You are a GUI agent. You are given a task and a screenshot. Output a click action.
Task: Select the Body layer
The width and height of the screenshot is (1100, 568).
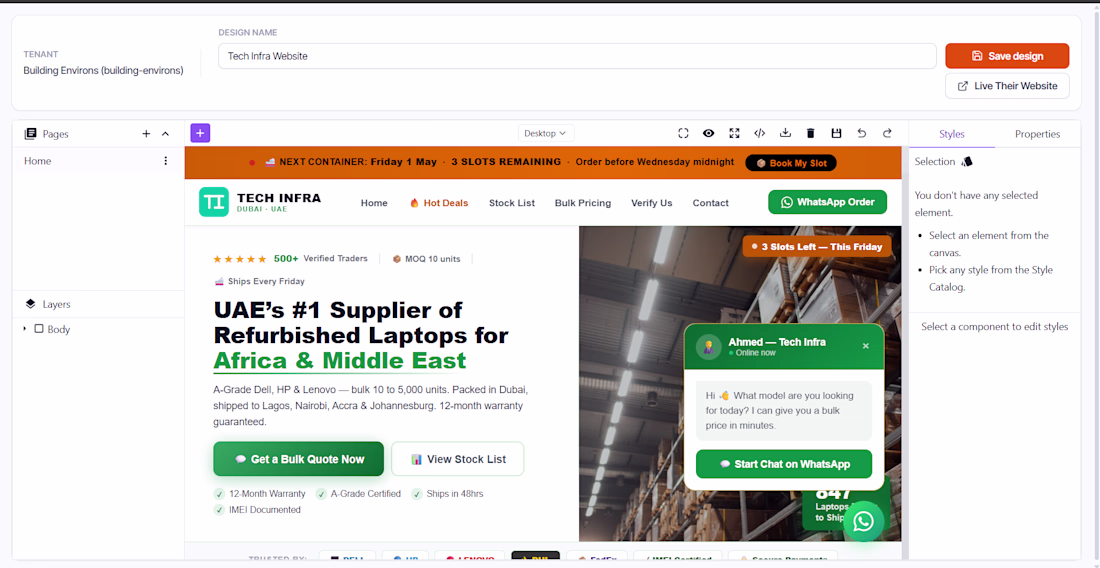point(53,329)
